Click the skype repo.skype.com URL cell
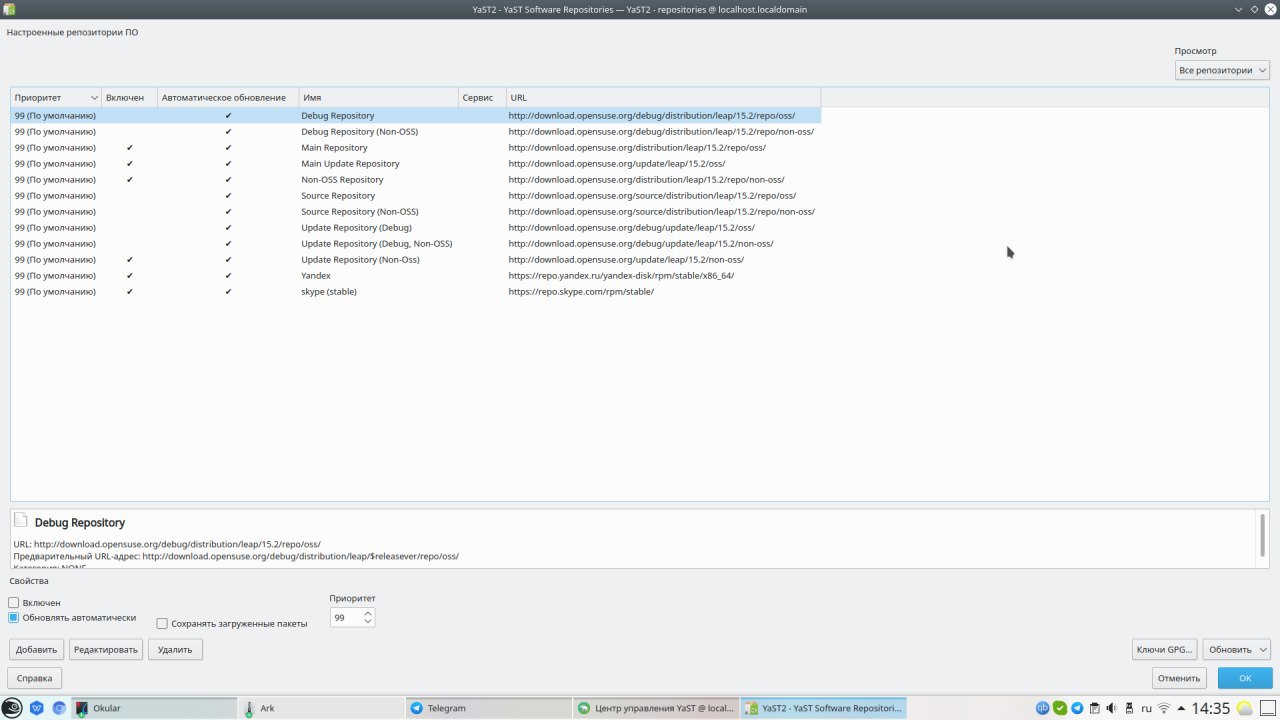The image size is (1280, 720). 581,292
